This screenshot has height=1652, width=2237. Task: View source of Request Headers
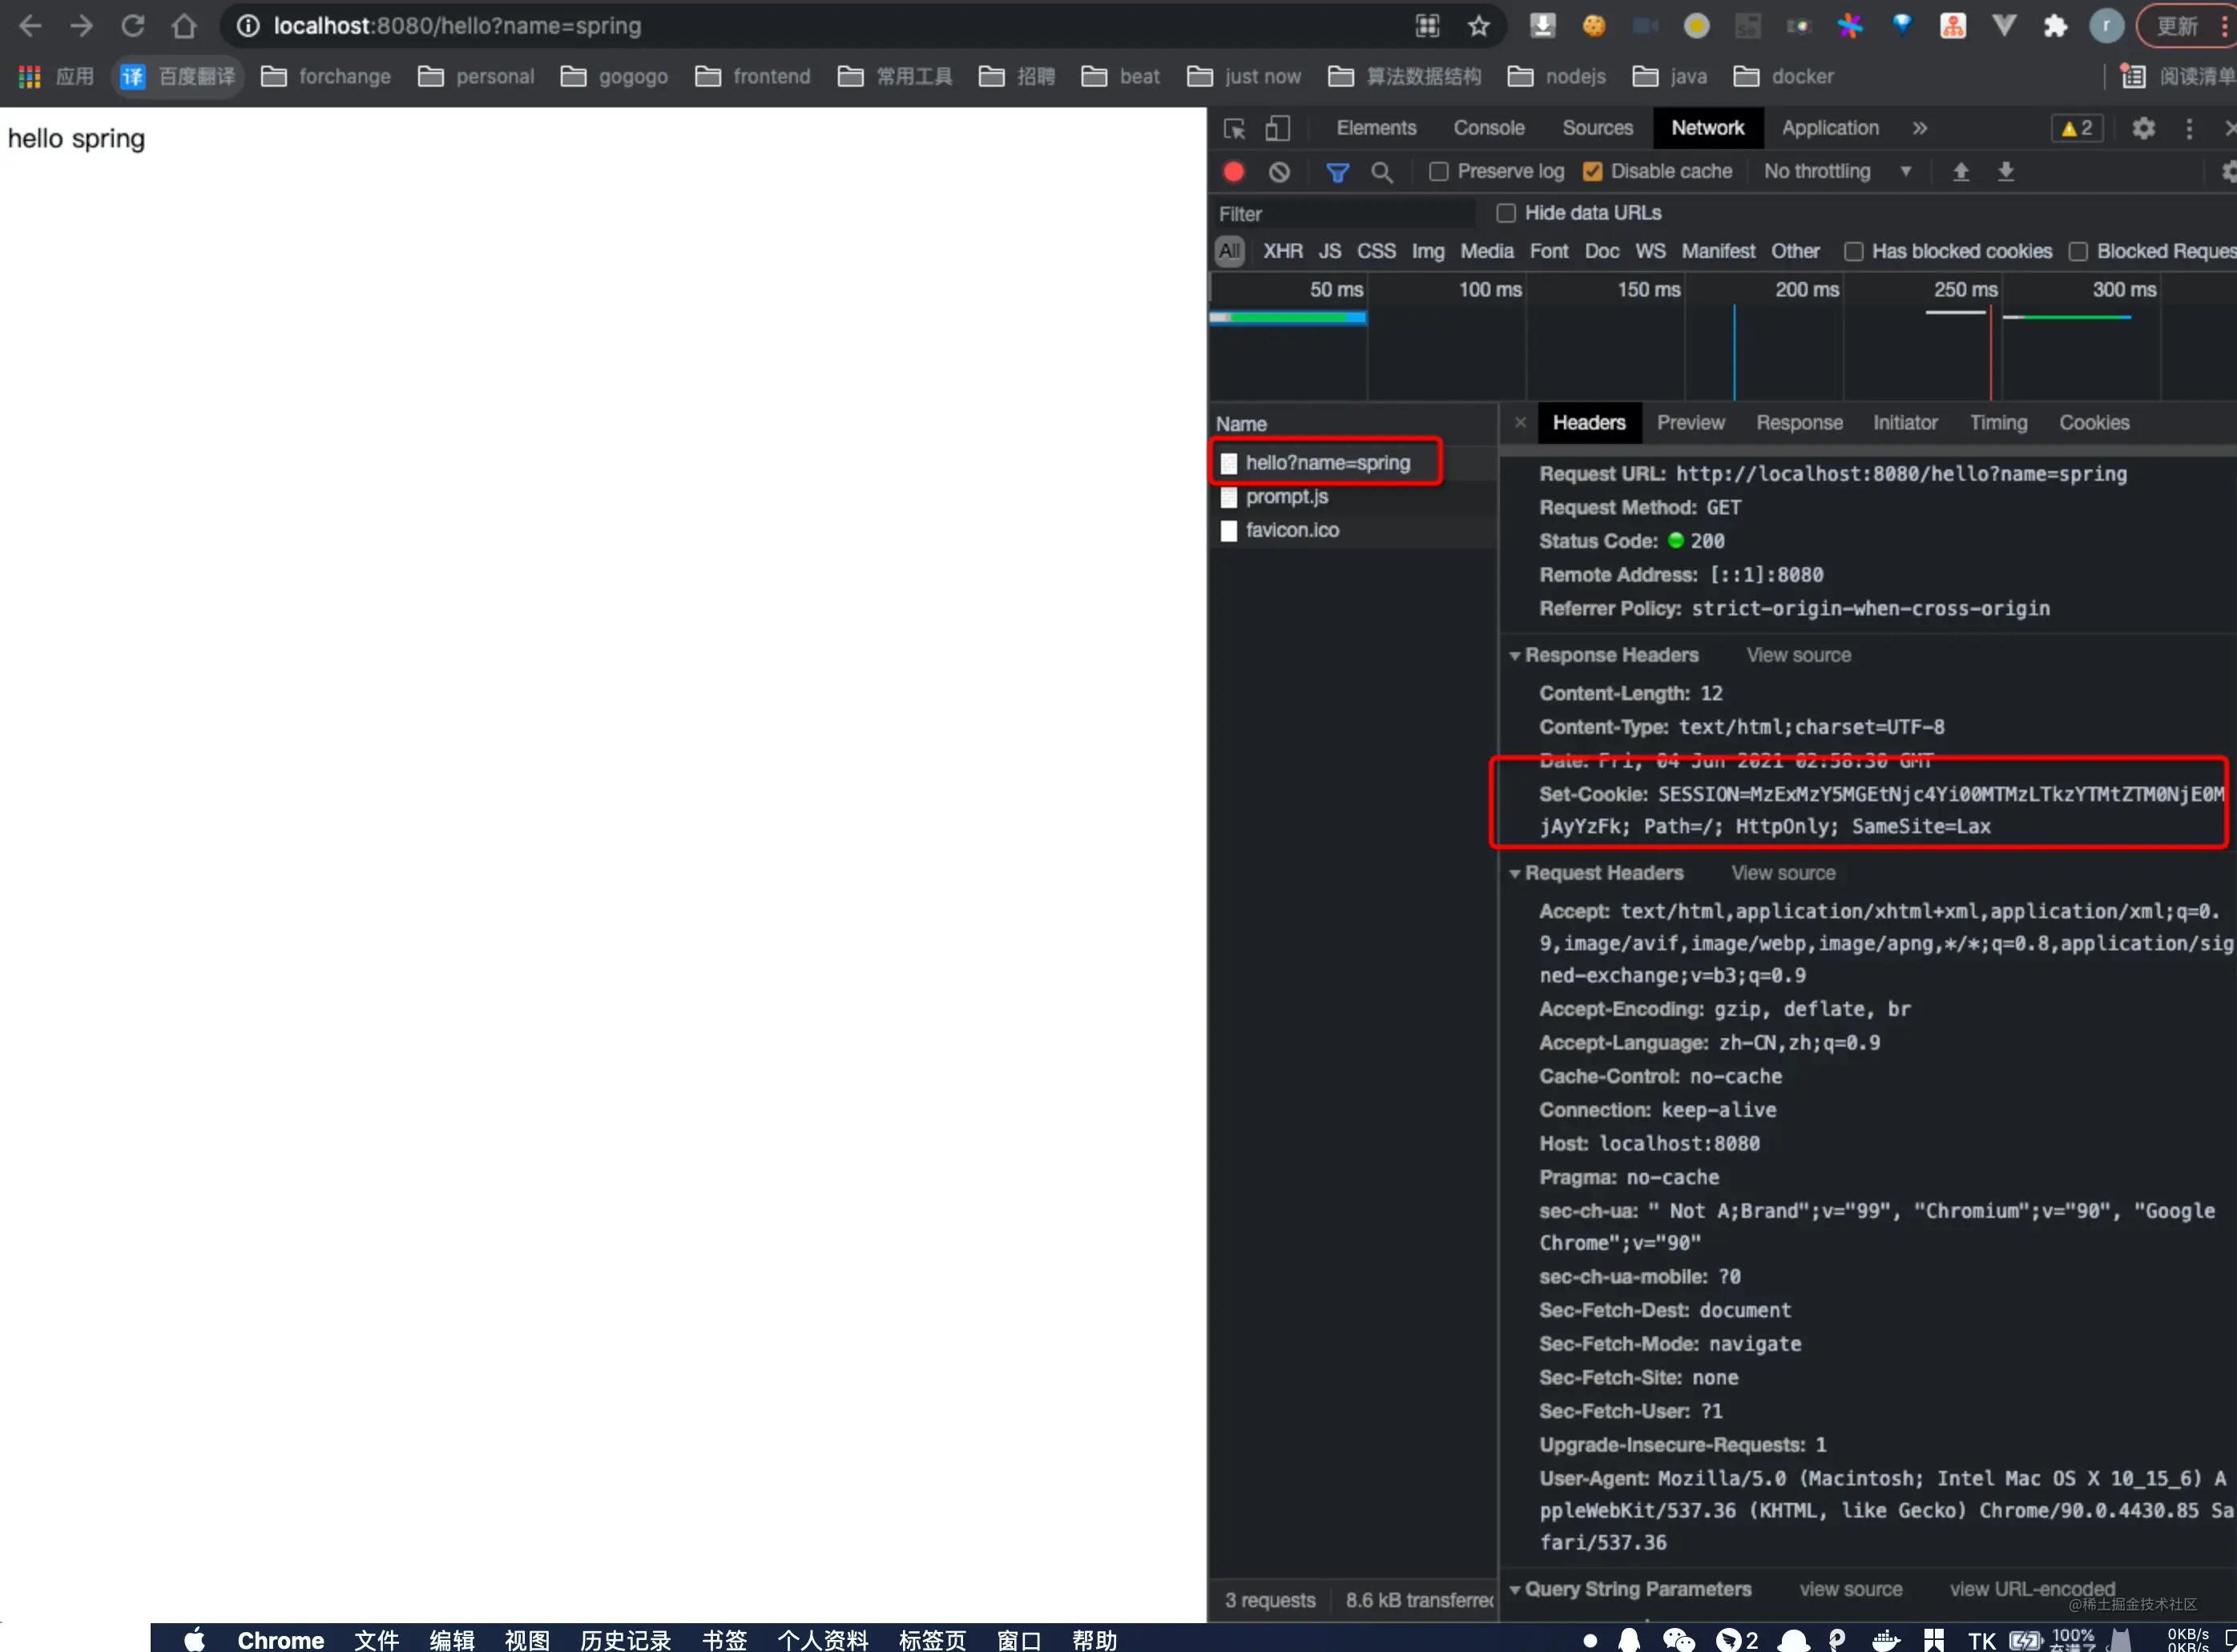click(x=1783, y=873)
